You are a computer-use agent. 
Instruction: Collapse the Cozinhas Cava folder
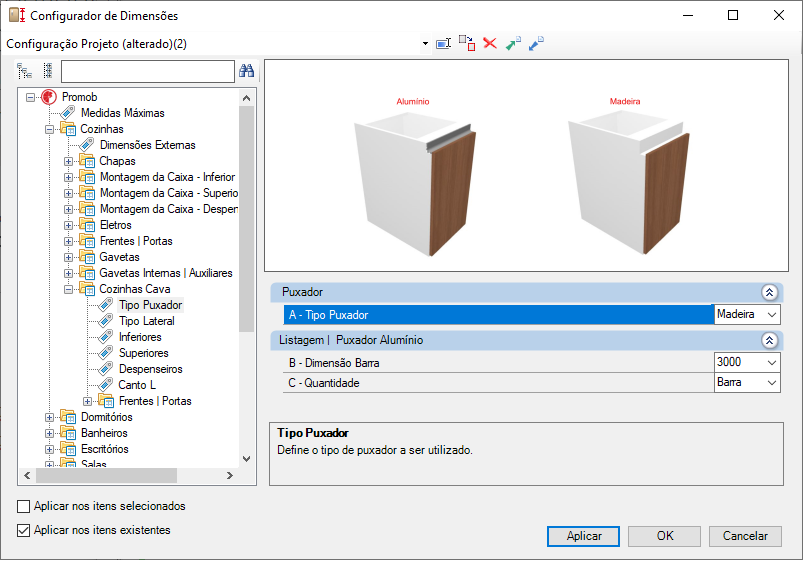(69, 289)
